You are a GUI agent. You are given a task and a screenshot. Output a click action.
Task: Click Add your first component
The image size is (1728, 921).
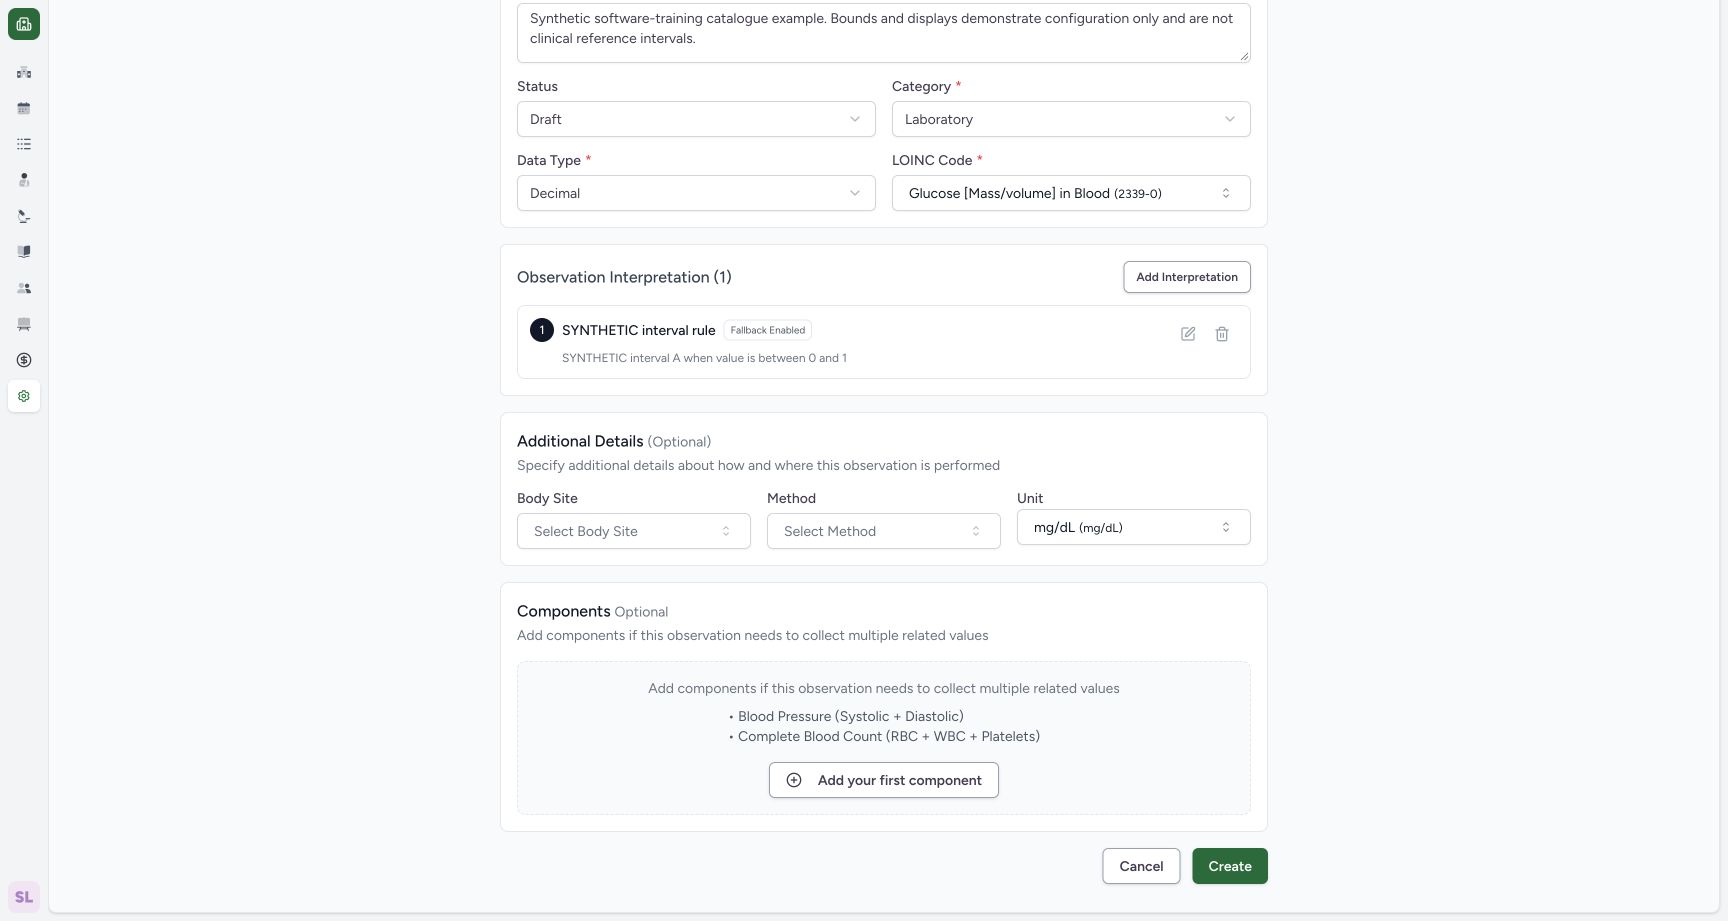point(884,780)
